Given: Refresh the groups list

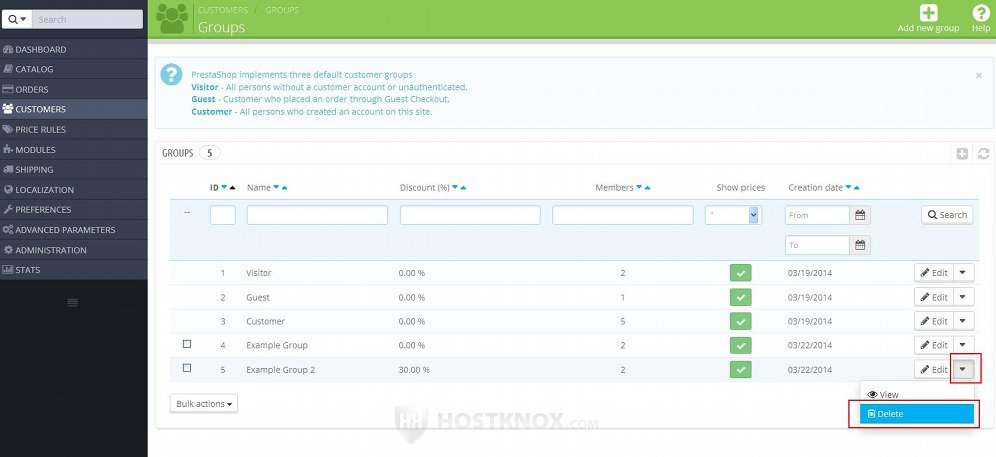Looking at the screenshot, I should point(983,153).
